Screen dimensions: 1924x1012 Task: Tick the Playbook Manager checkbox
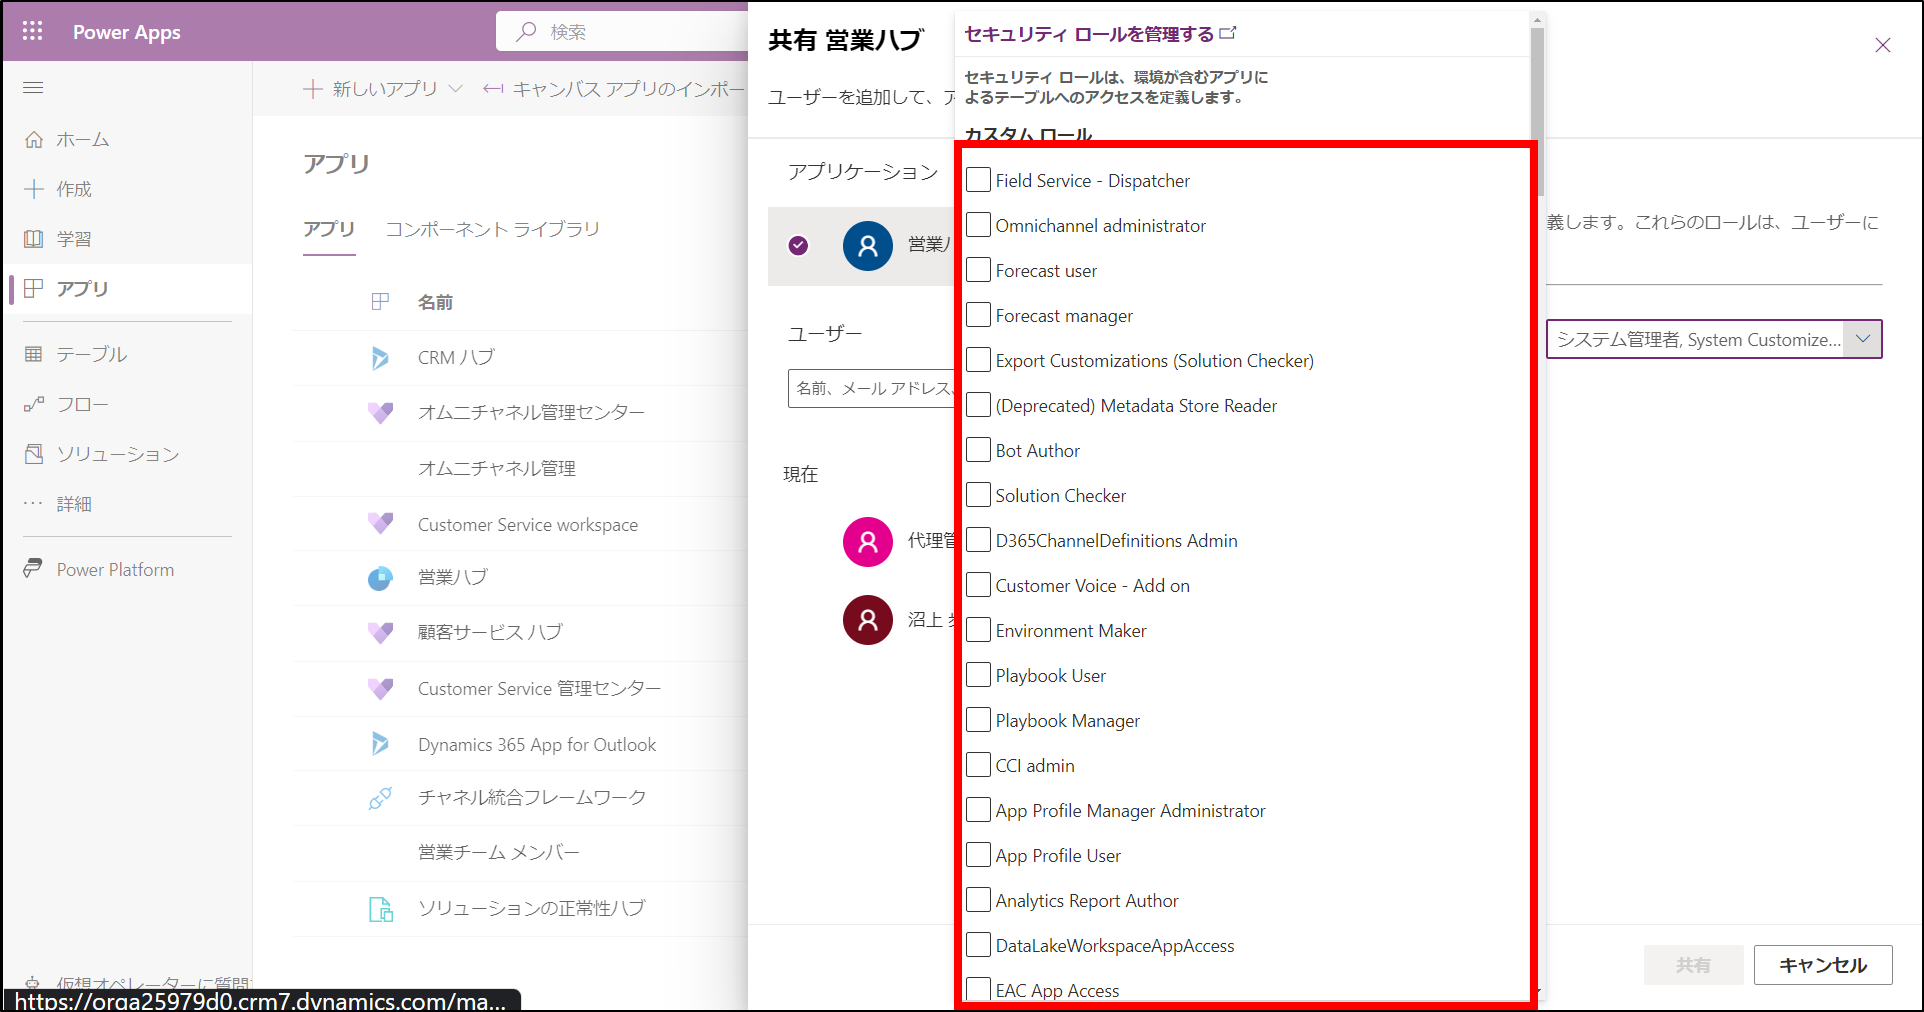978,720
